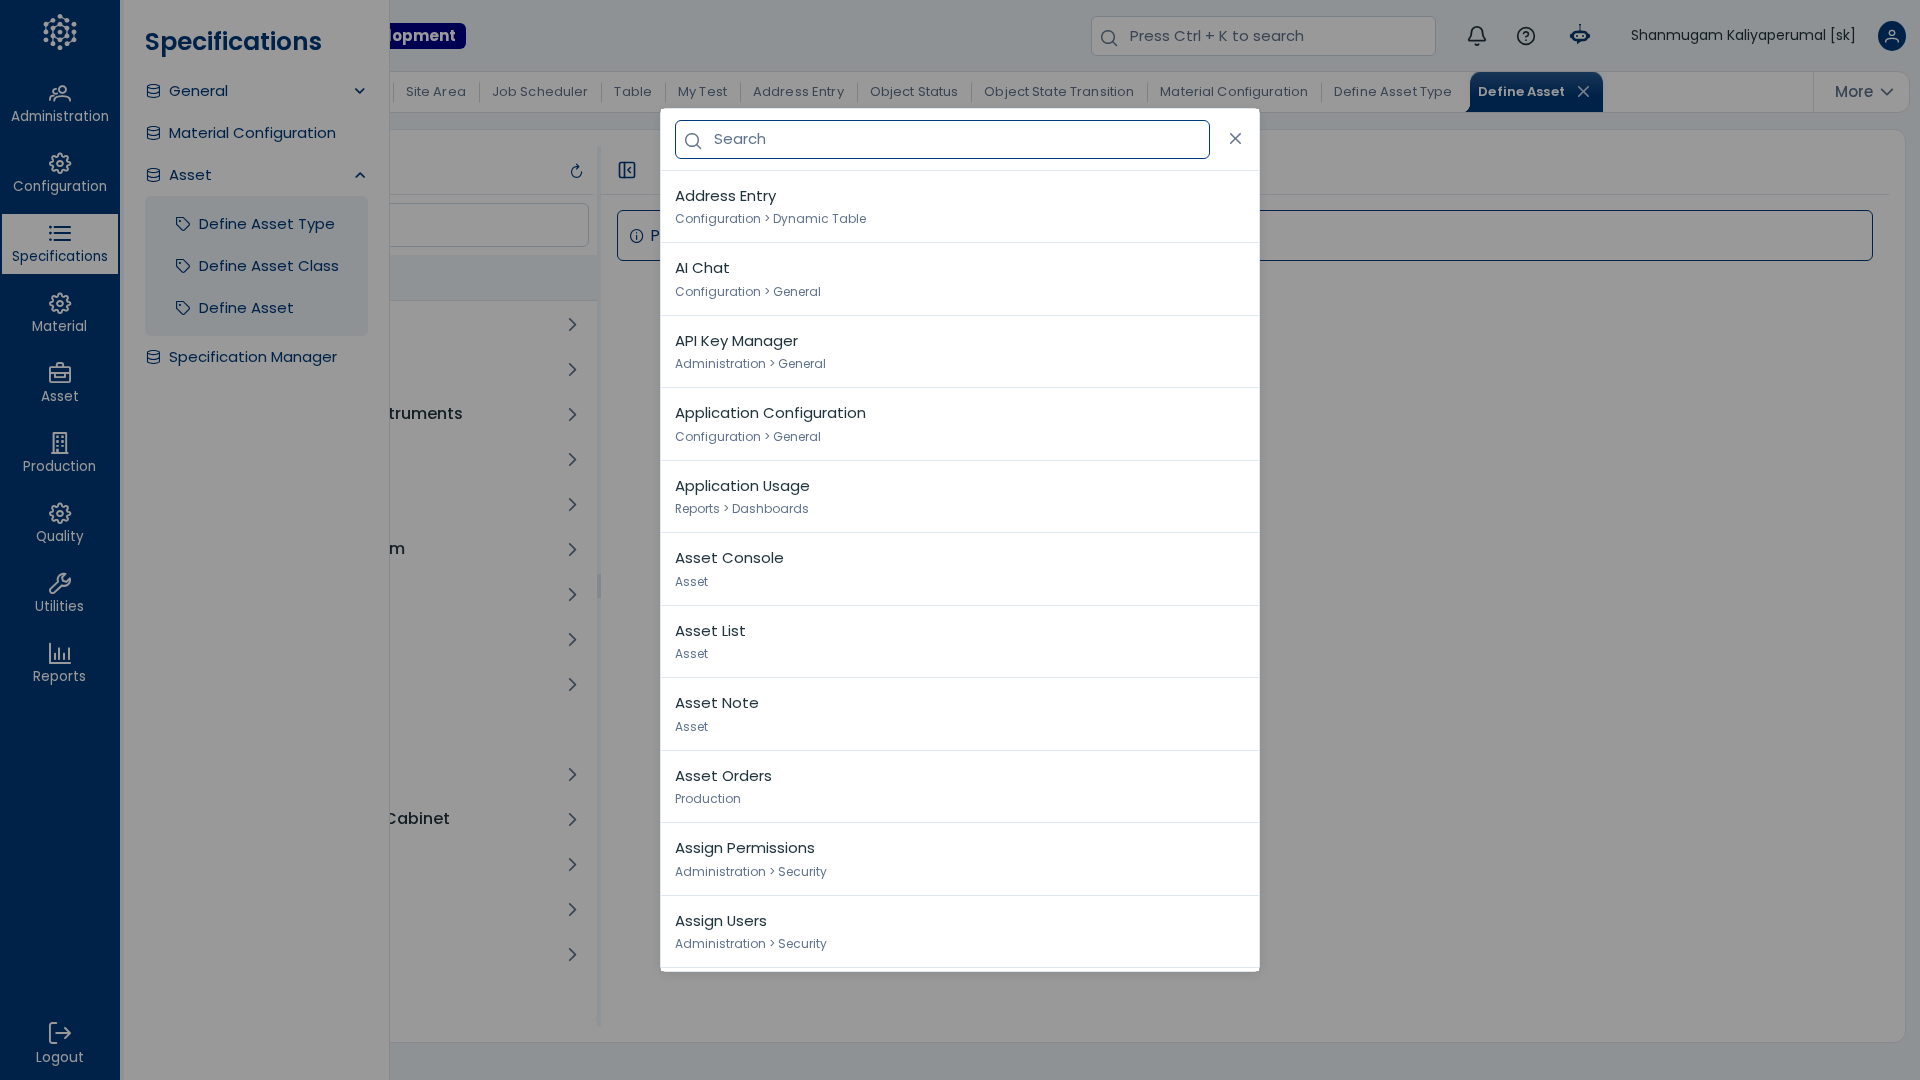Viewport: 1920px width, 1080px height.
Task: Open the Quality sidebar section
Action: (x=60, y=524)
